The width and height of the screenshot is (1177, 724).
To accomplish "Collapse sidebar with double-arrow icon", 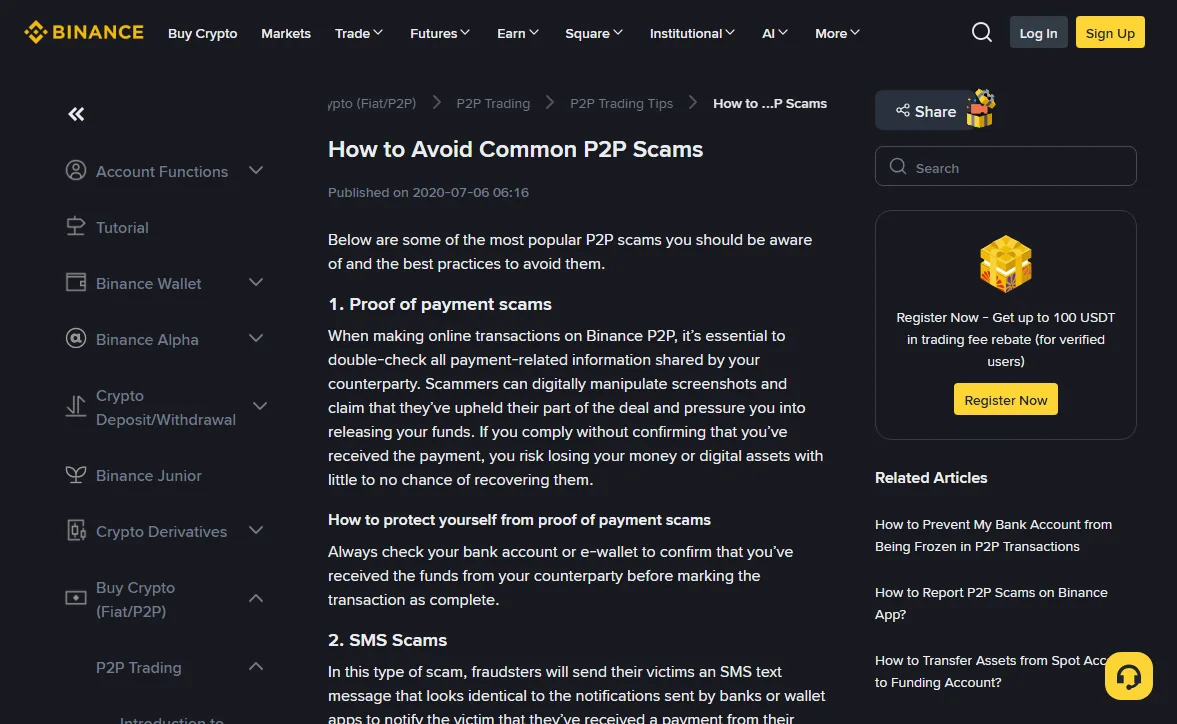I will [76, 114].
